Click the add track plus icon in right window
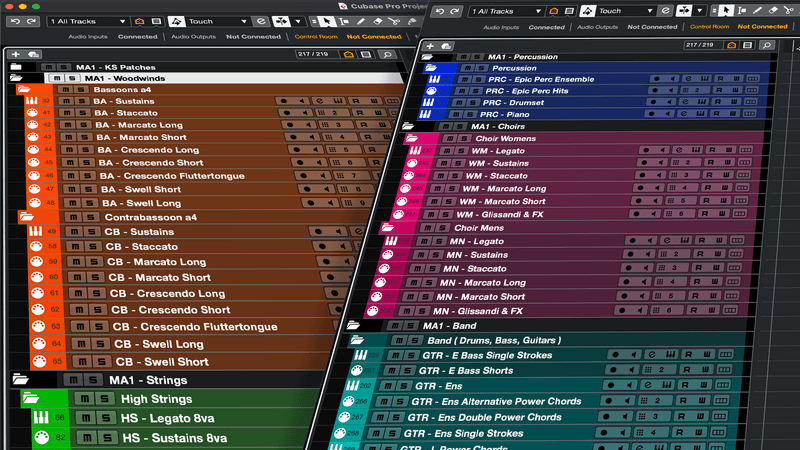800x450 pixels. point(430,46)
